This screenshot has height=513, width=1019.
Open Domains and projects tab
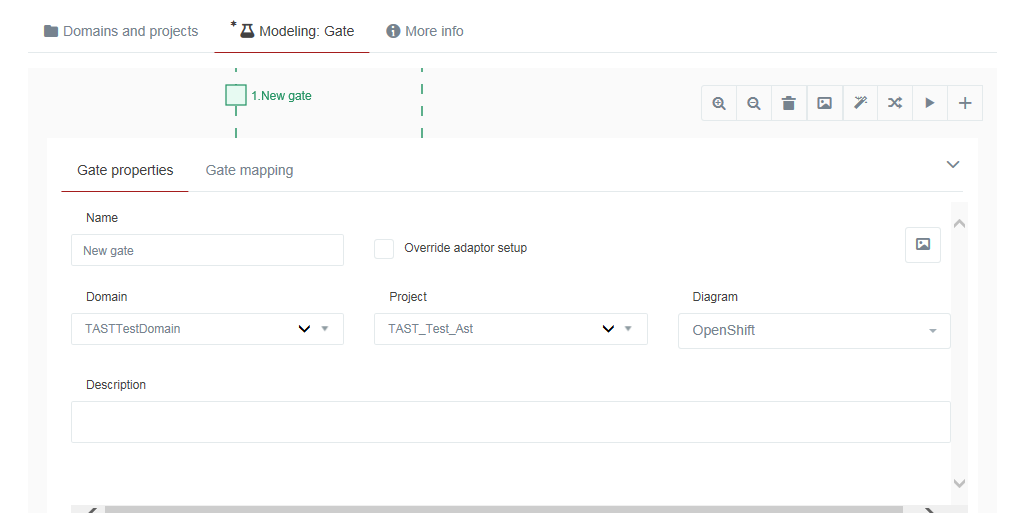(121, 31)
